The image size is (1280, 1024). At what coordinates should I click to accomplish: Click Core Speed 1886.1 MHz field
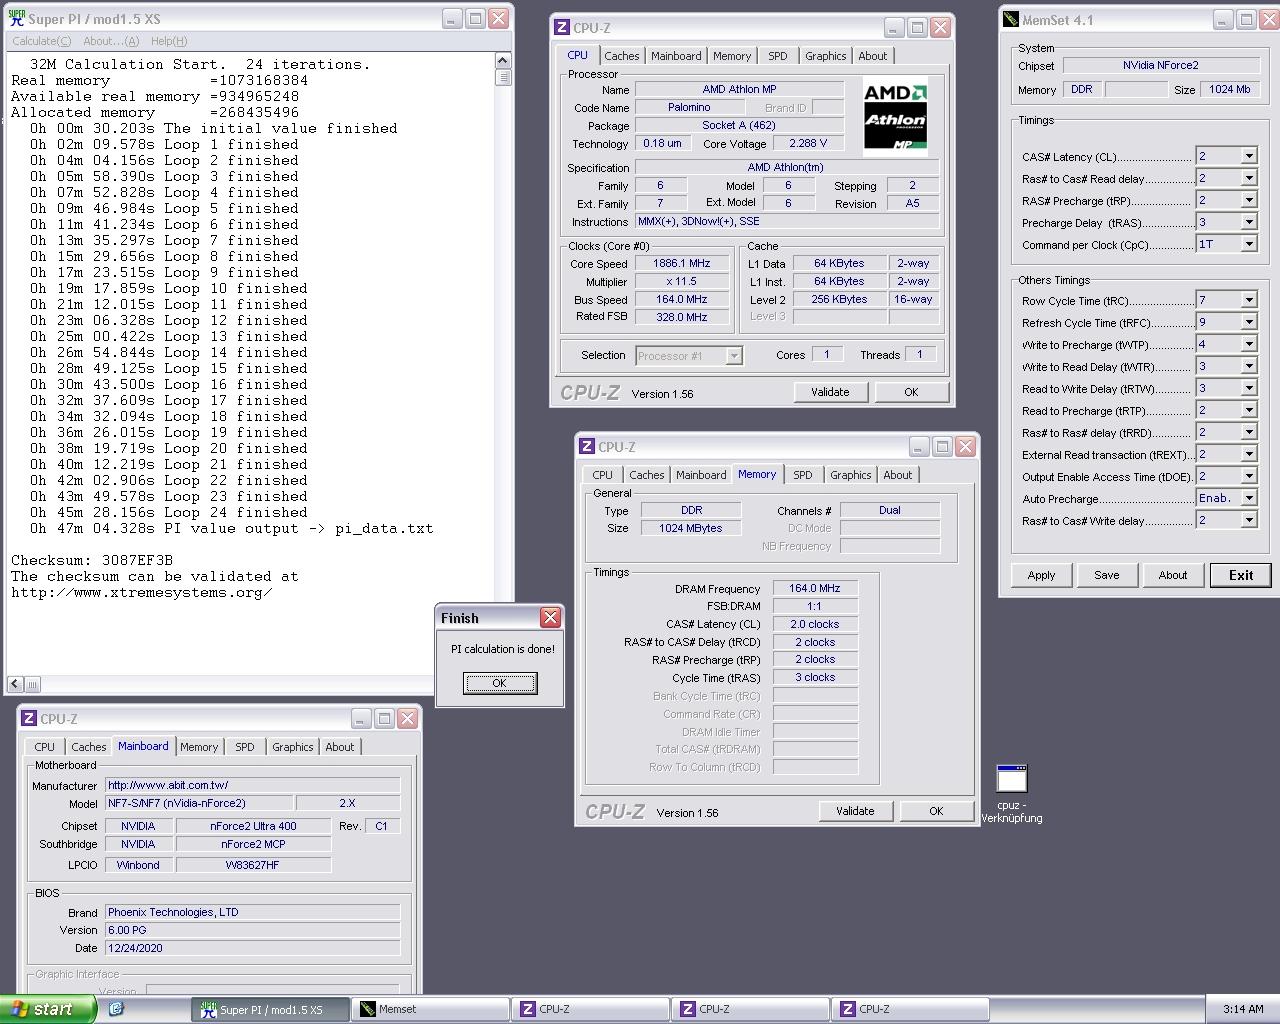coord(682,264)
